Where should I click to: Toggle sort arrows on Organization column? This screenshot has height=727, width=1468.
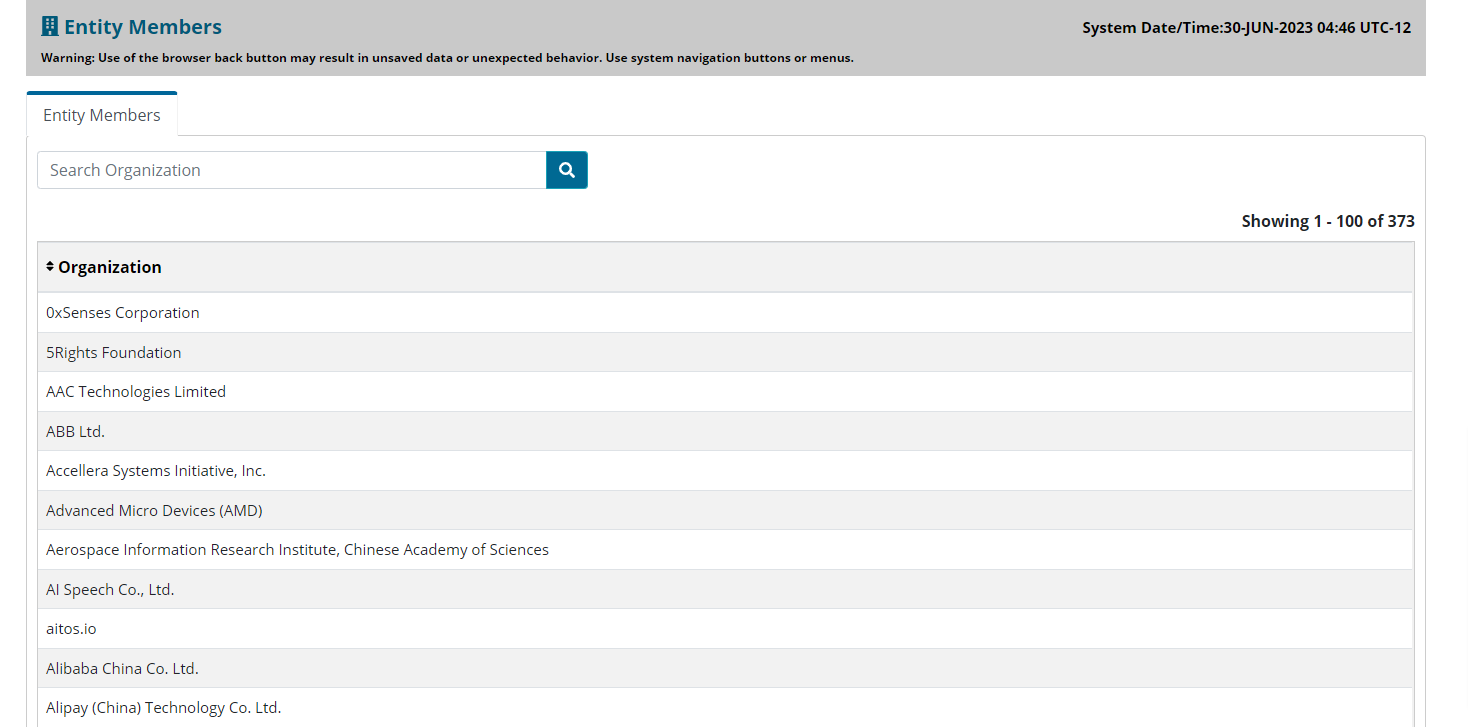[50, 266]
